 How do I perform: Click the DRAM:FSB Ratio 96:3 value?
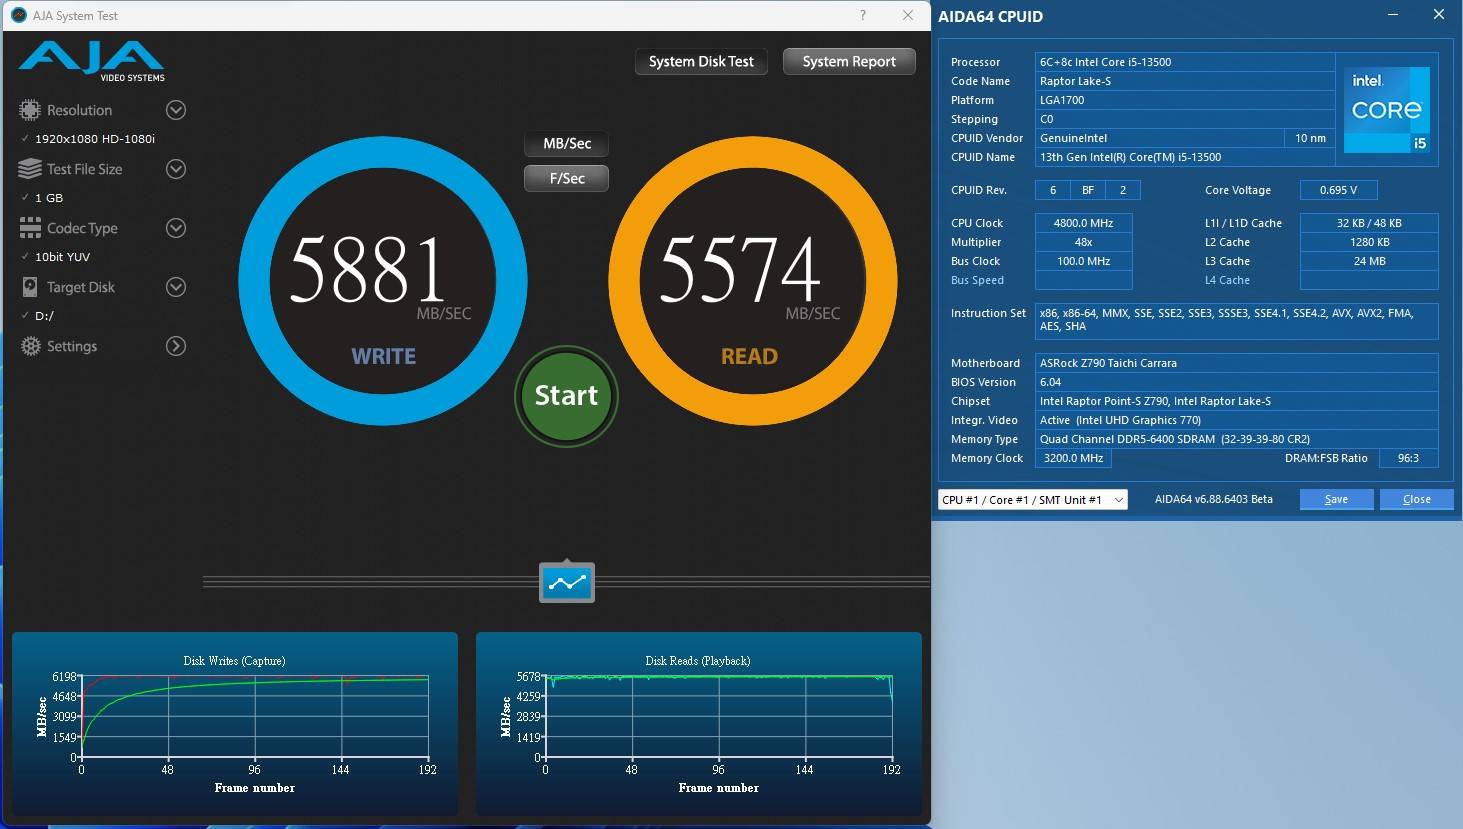pos(1408,458)
